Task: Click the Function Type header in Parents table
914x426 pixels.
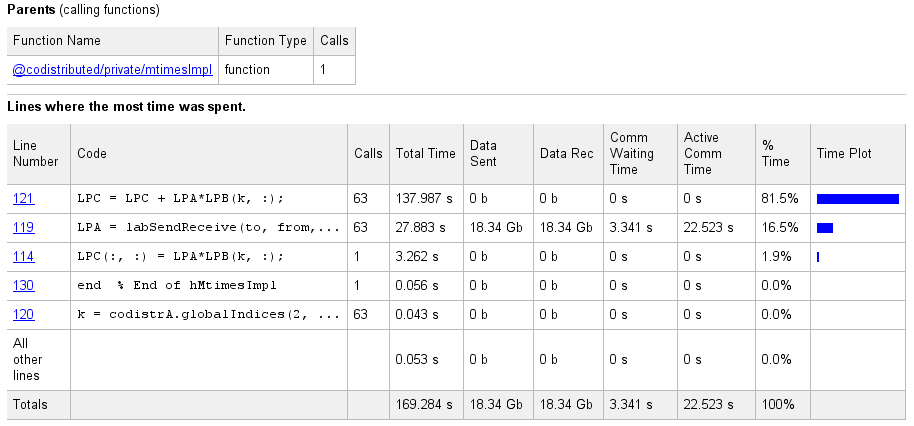Action: 264,41
